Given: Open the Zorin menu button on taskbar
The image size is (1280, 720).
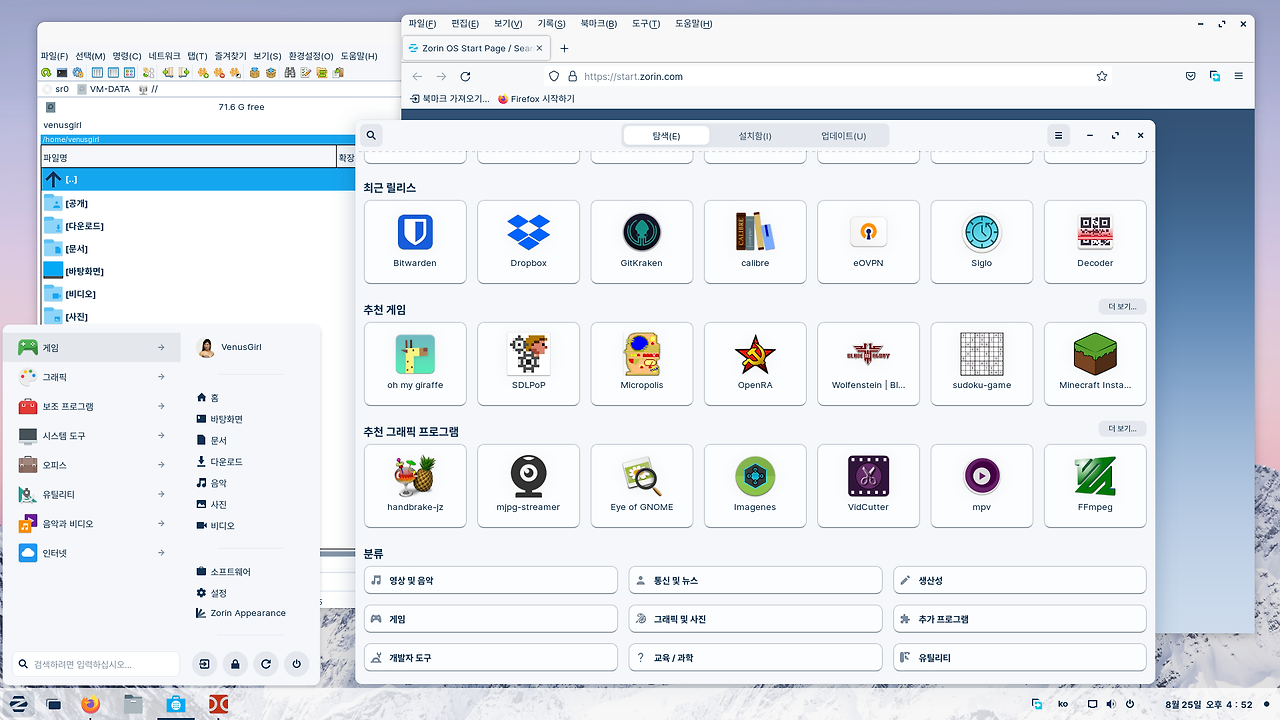Looking at the screenshot, I should point(18,704).
